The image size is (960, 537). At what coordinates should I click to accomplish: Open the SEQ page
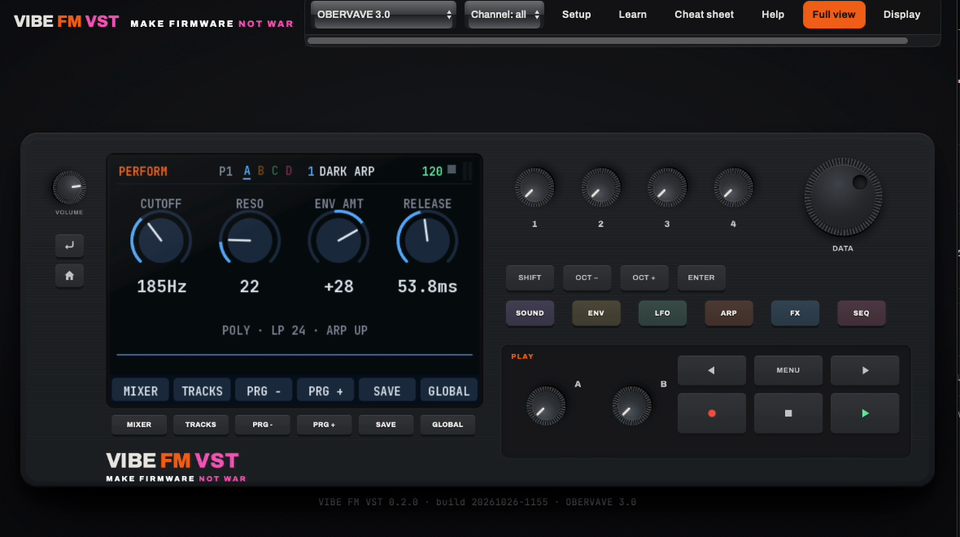point(861,313)
